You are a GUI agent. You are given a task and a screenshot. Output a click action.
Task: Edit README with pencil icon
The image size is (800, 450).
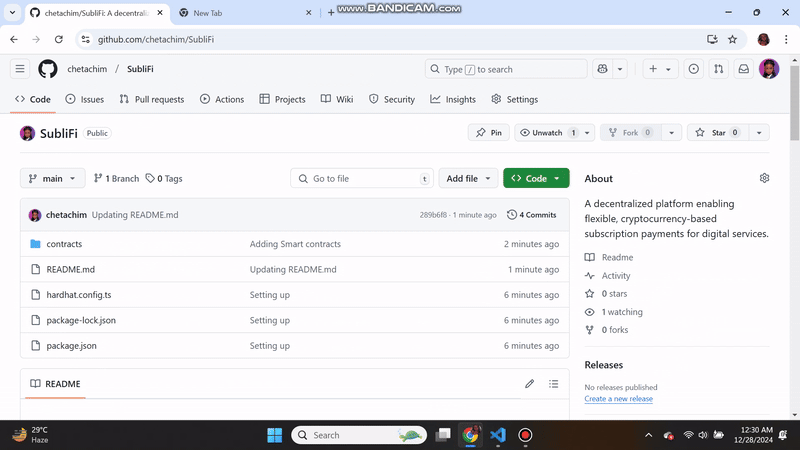pos(529,384)
